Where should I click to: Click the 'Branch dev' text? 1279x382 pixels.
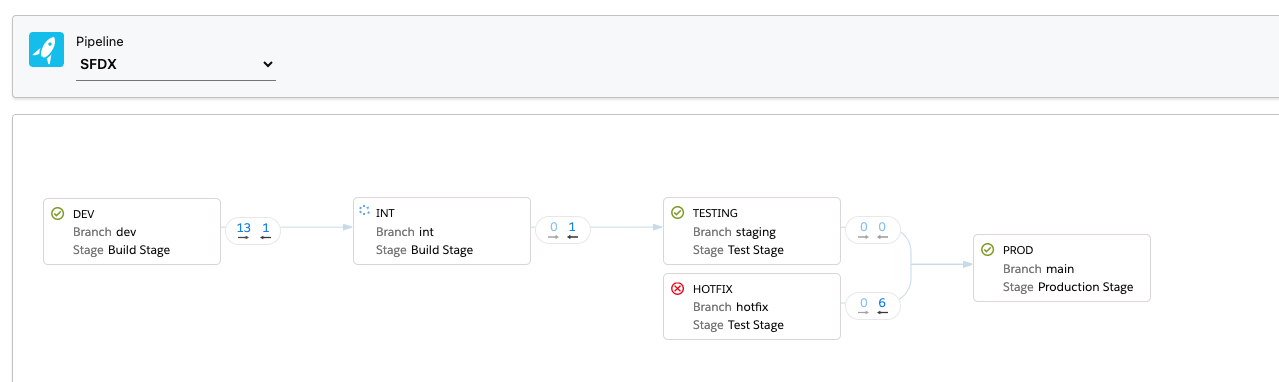(105, 232)
